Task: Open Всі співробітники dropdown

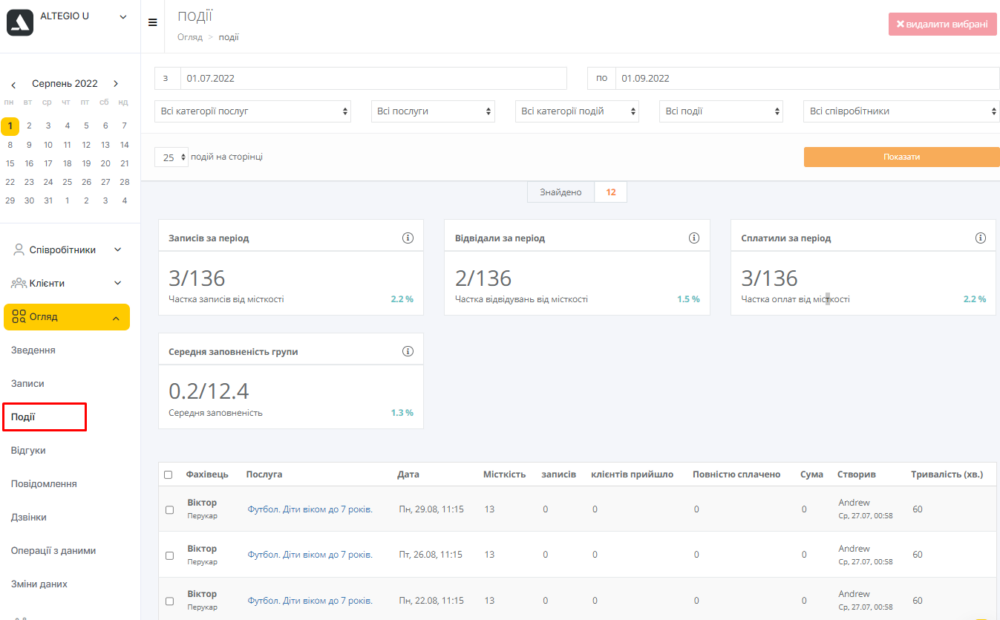Action: coord(901,111)
